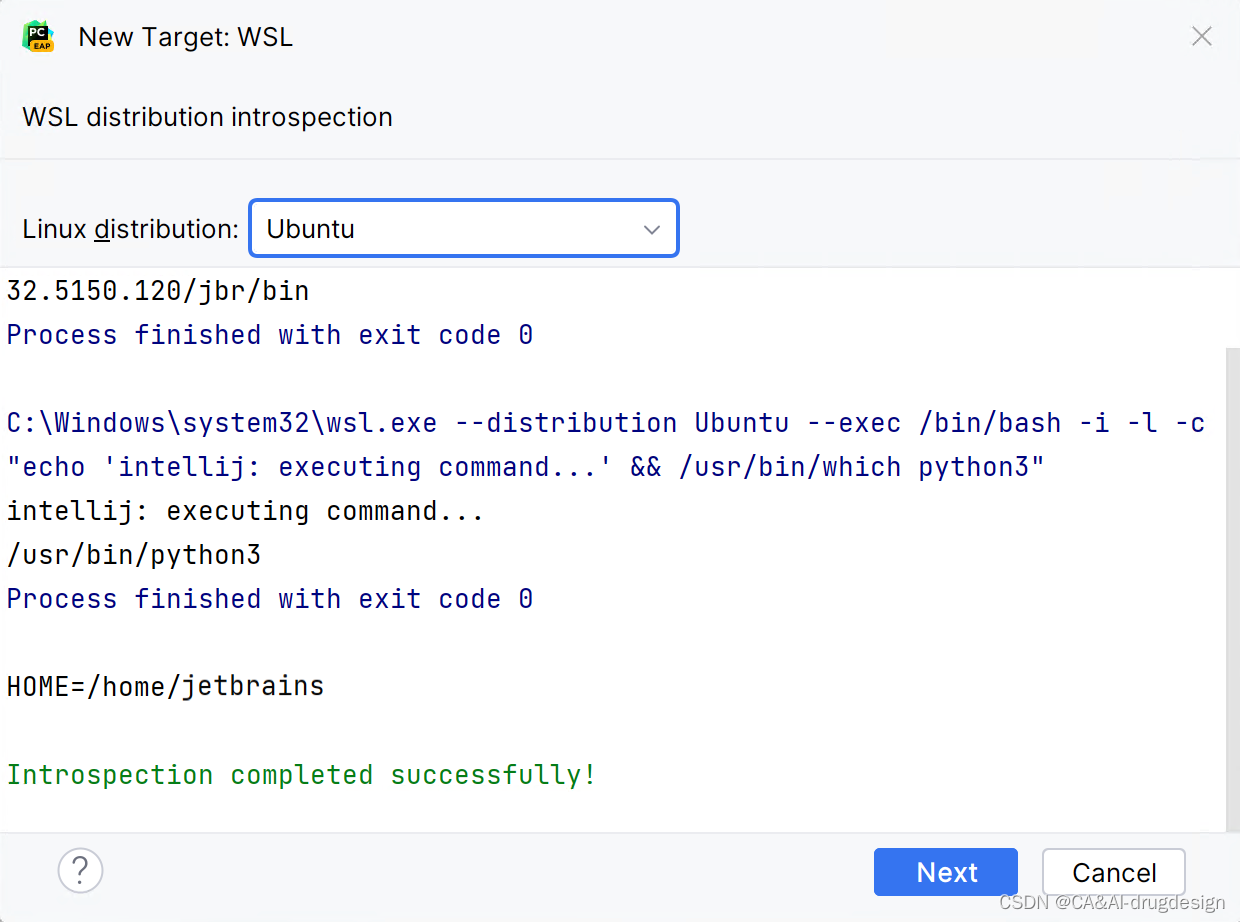This screenshot has height=922, width=1240.
Task: Click the Linux distribution label
Action: [131, 229]
